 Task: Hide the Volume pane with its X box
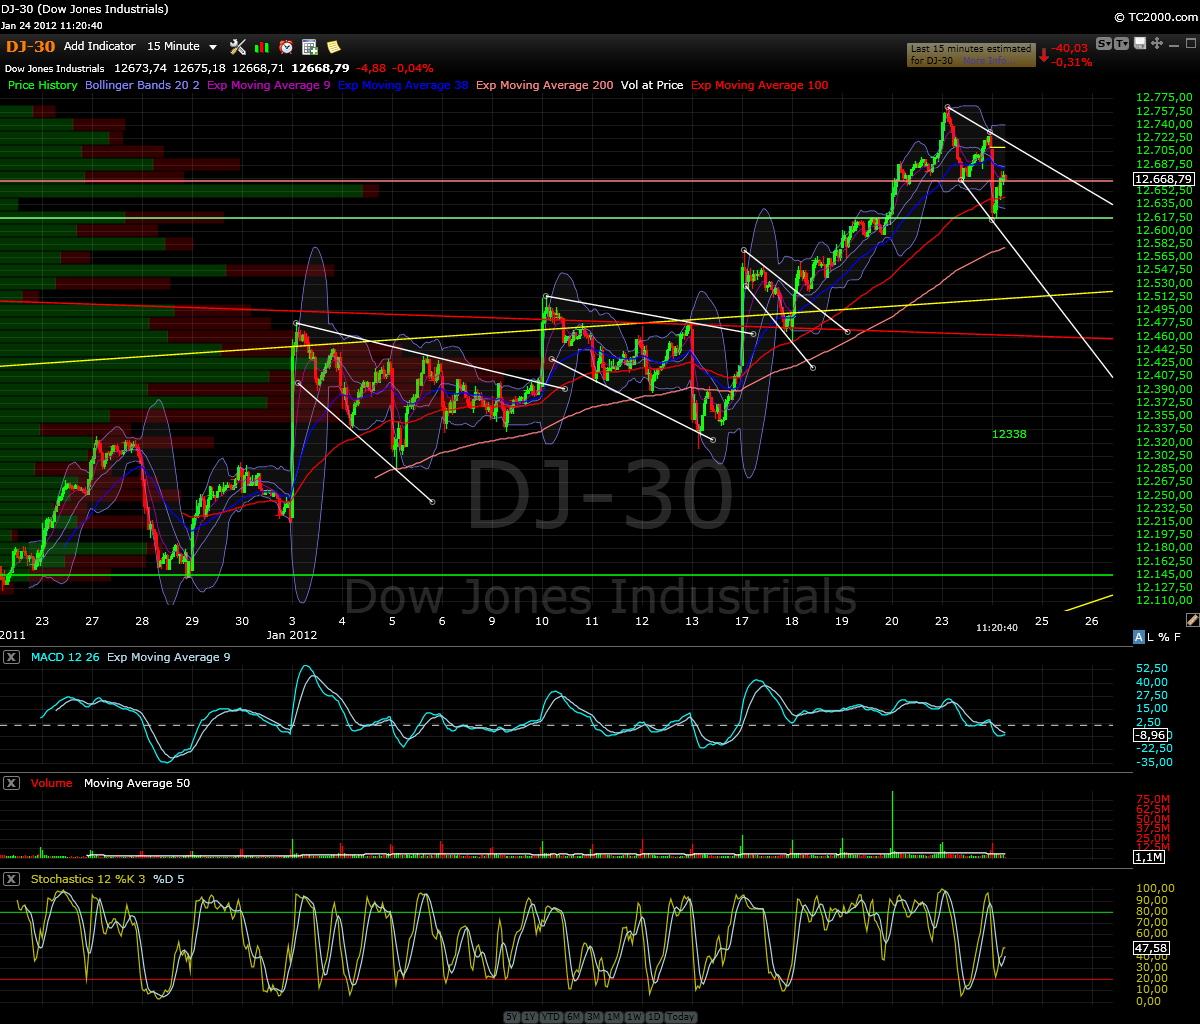pos(12,783)
